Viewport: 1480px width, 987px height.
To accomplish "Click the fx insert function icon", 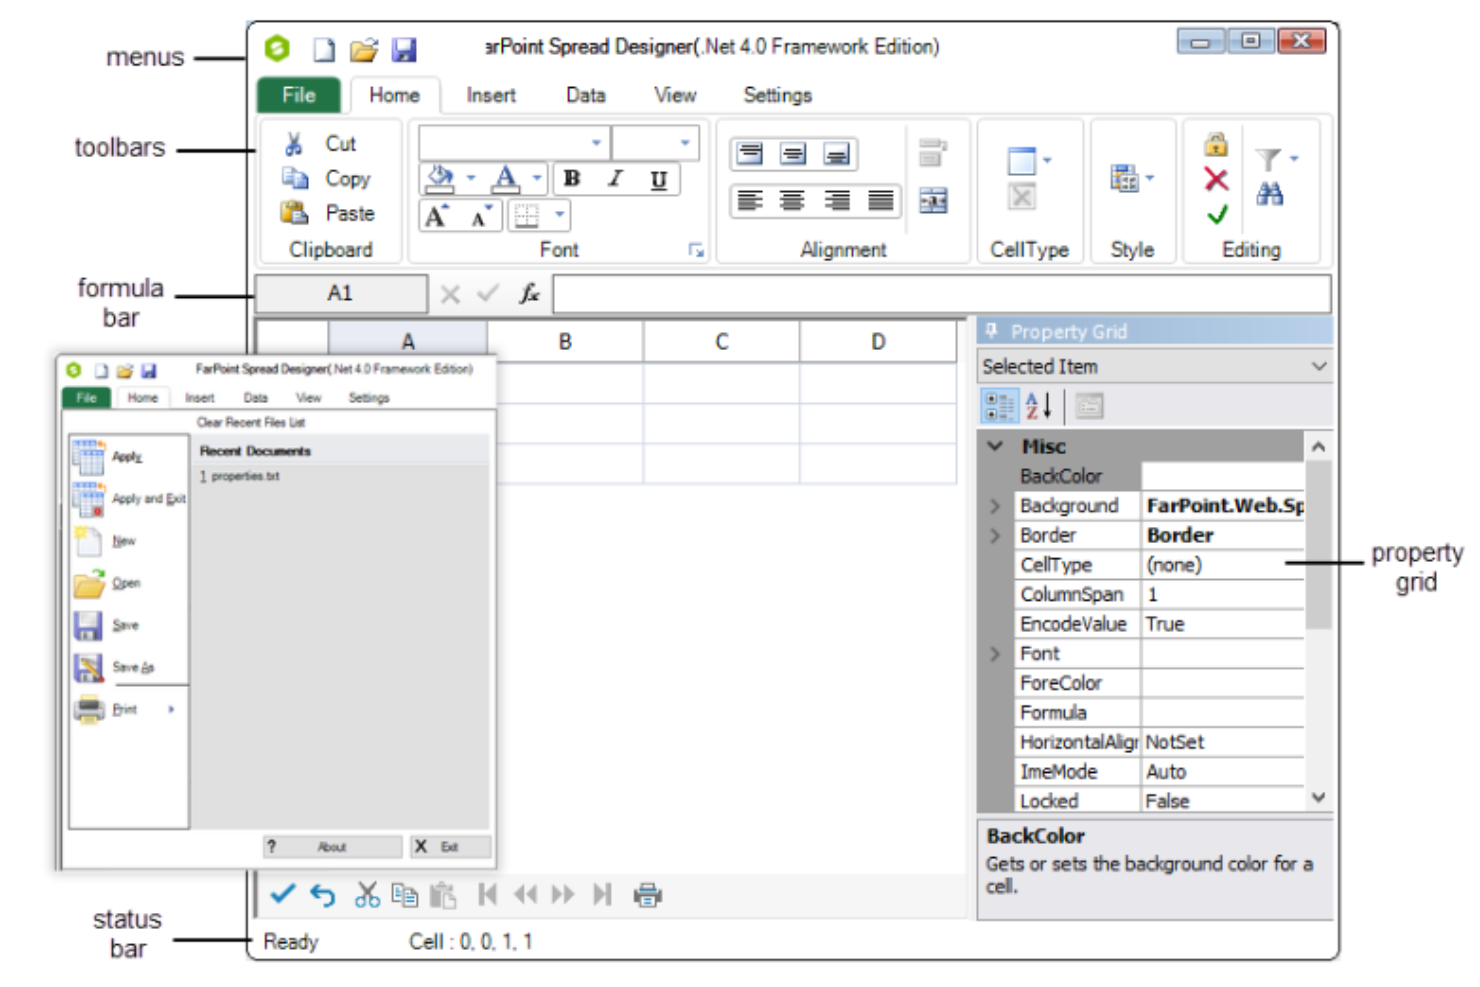I will point(529,293).
